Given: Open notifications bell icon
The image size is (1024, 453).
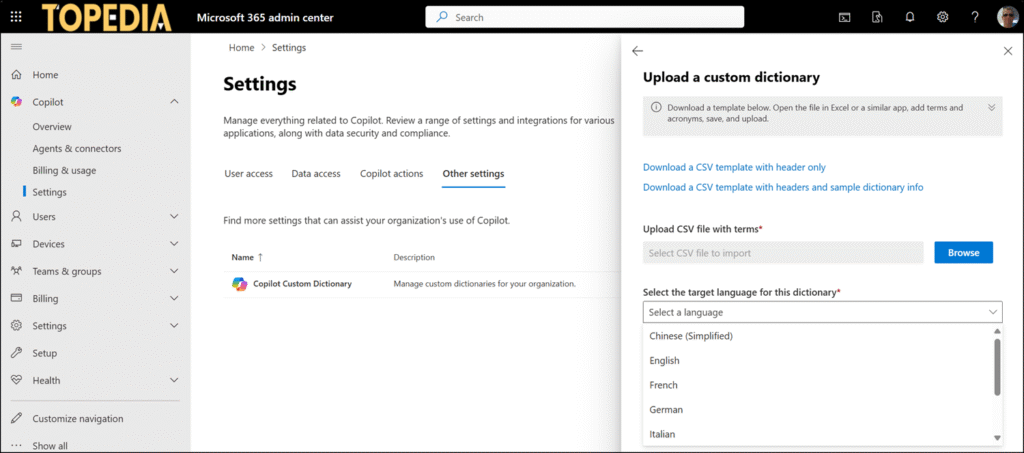Looking at the screenshot, I should 910,18.
